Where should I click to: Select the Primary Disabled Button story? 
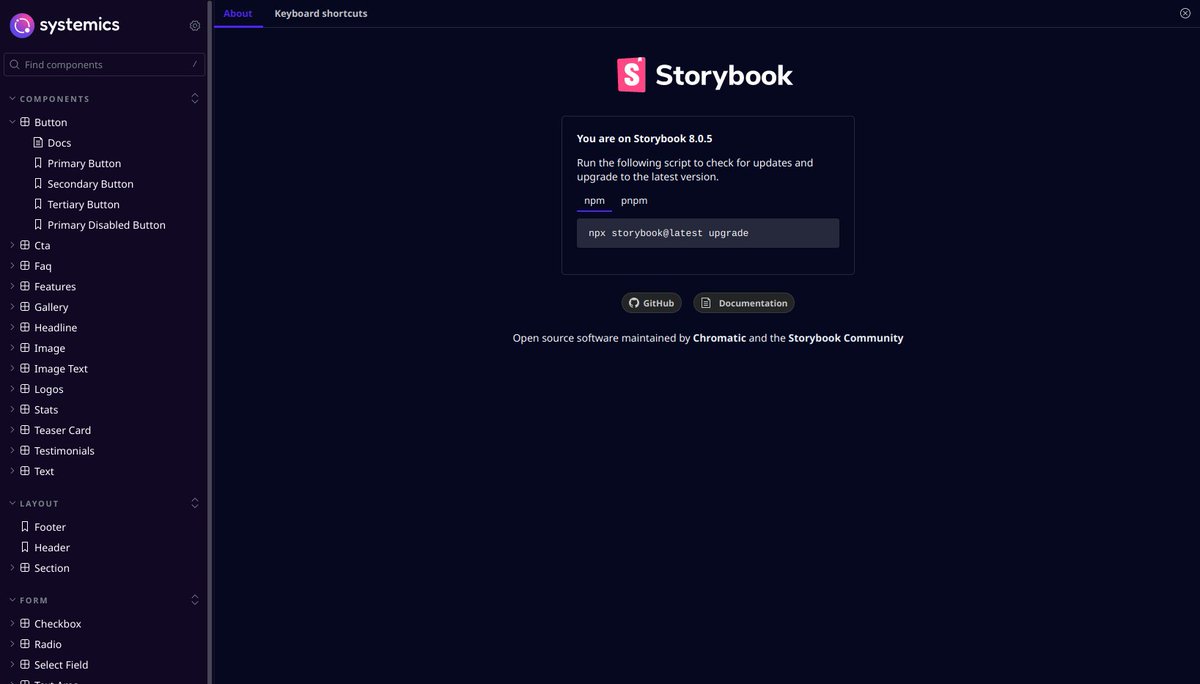104,225
